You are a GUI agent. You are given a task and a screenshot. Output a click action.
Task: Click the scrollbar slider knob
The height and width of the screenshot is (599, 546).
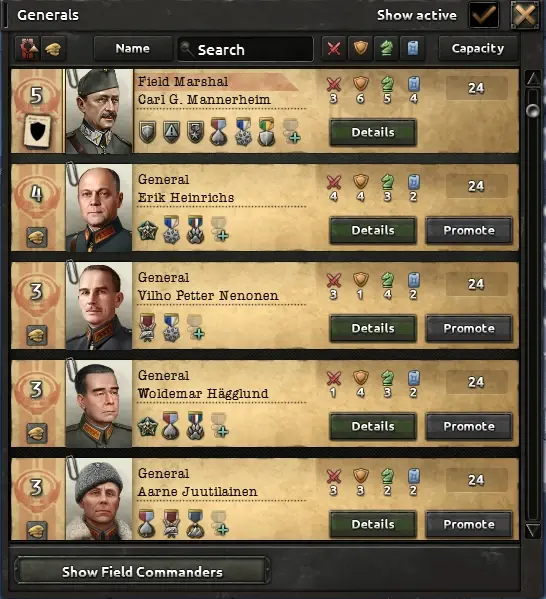pyautogui.click(x=533, y=111)
